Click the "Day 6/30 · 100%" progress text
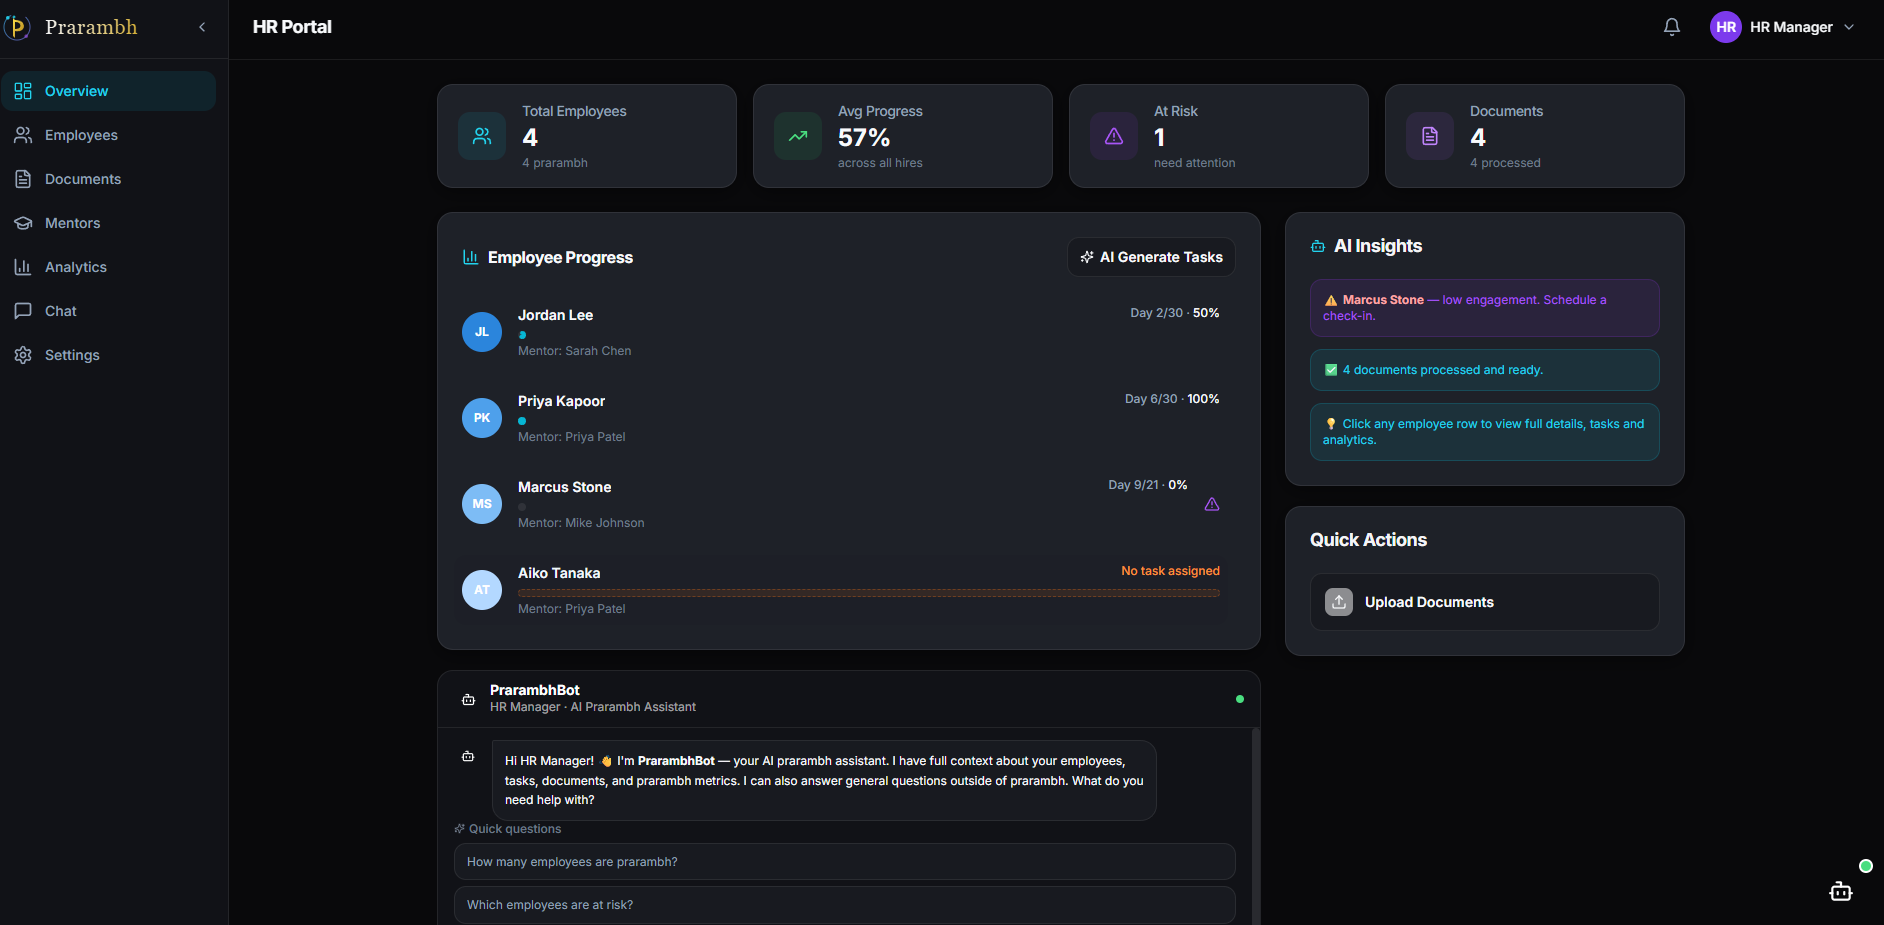 click(x=1172, y=399)
